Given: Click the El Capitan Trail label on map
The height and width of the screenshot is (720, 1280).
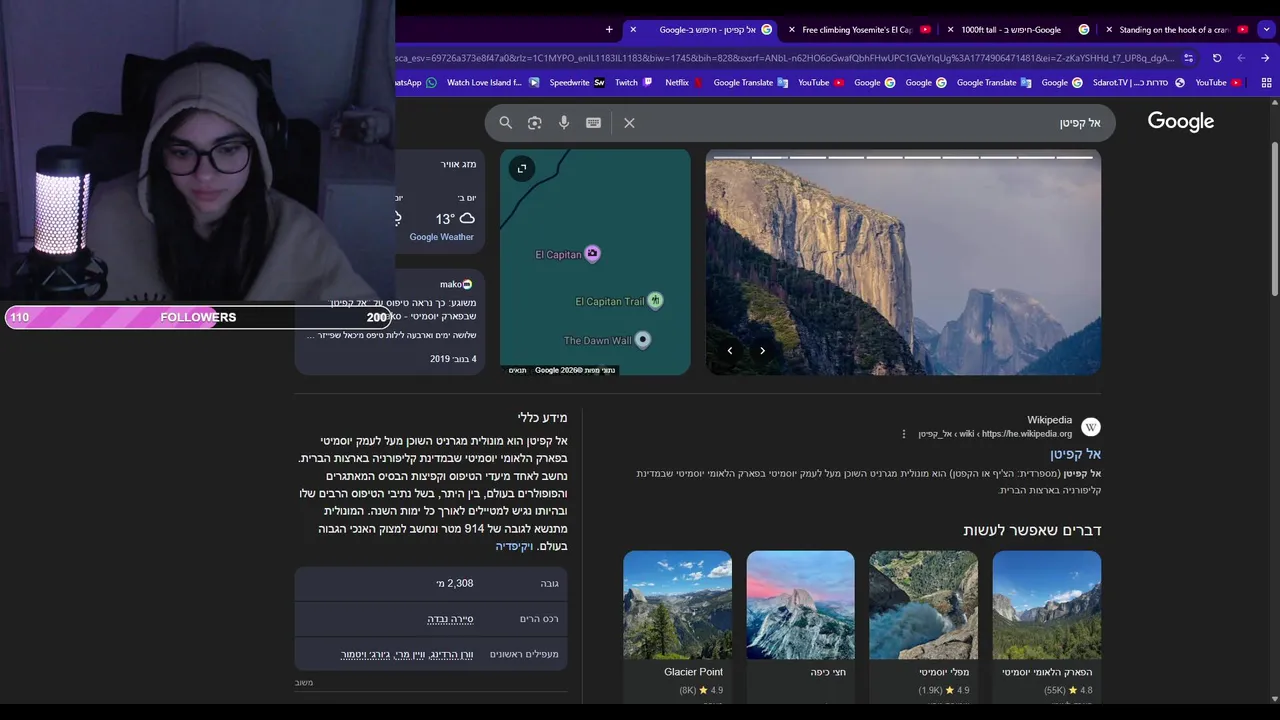Looking at the screenshot, I should pos(610,301).
